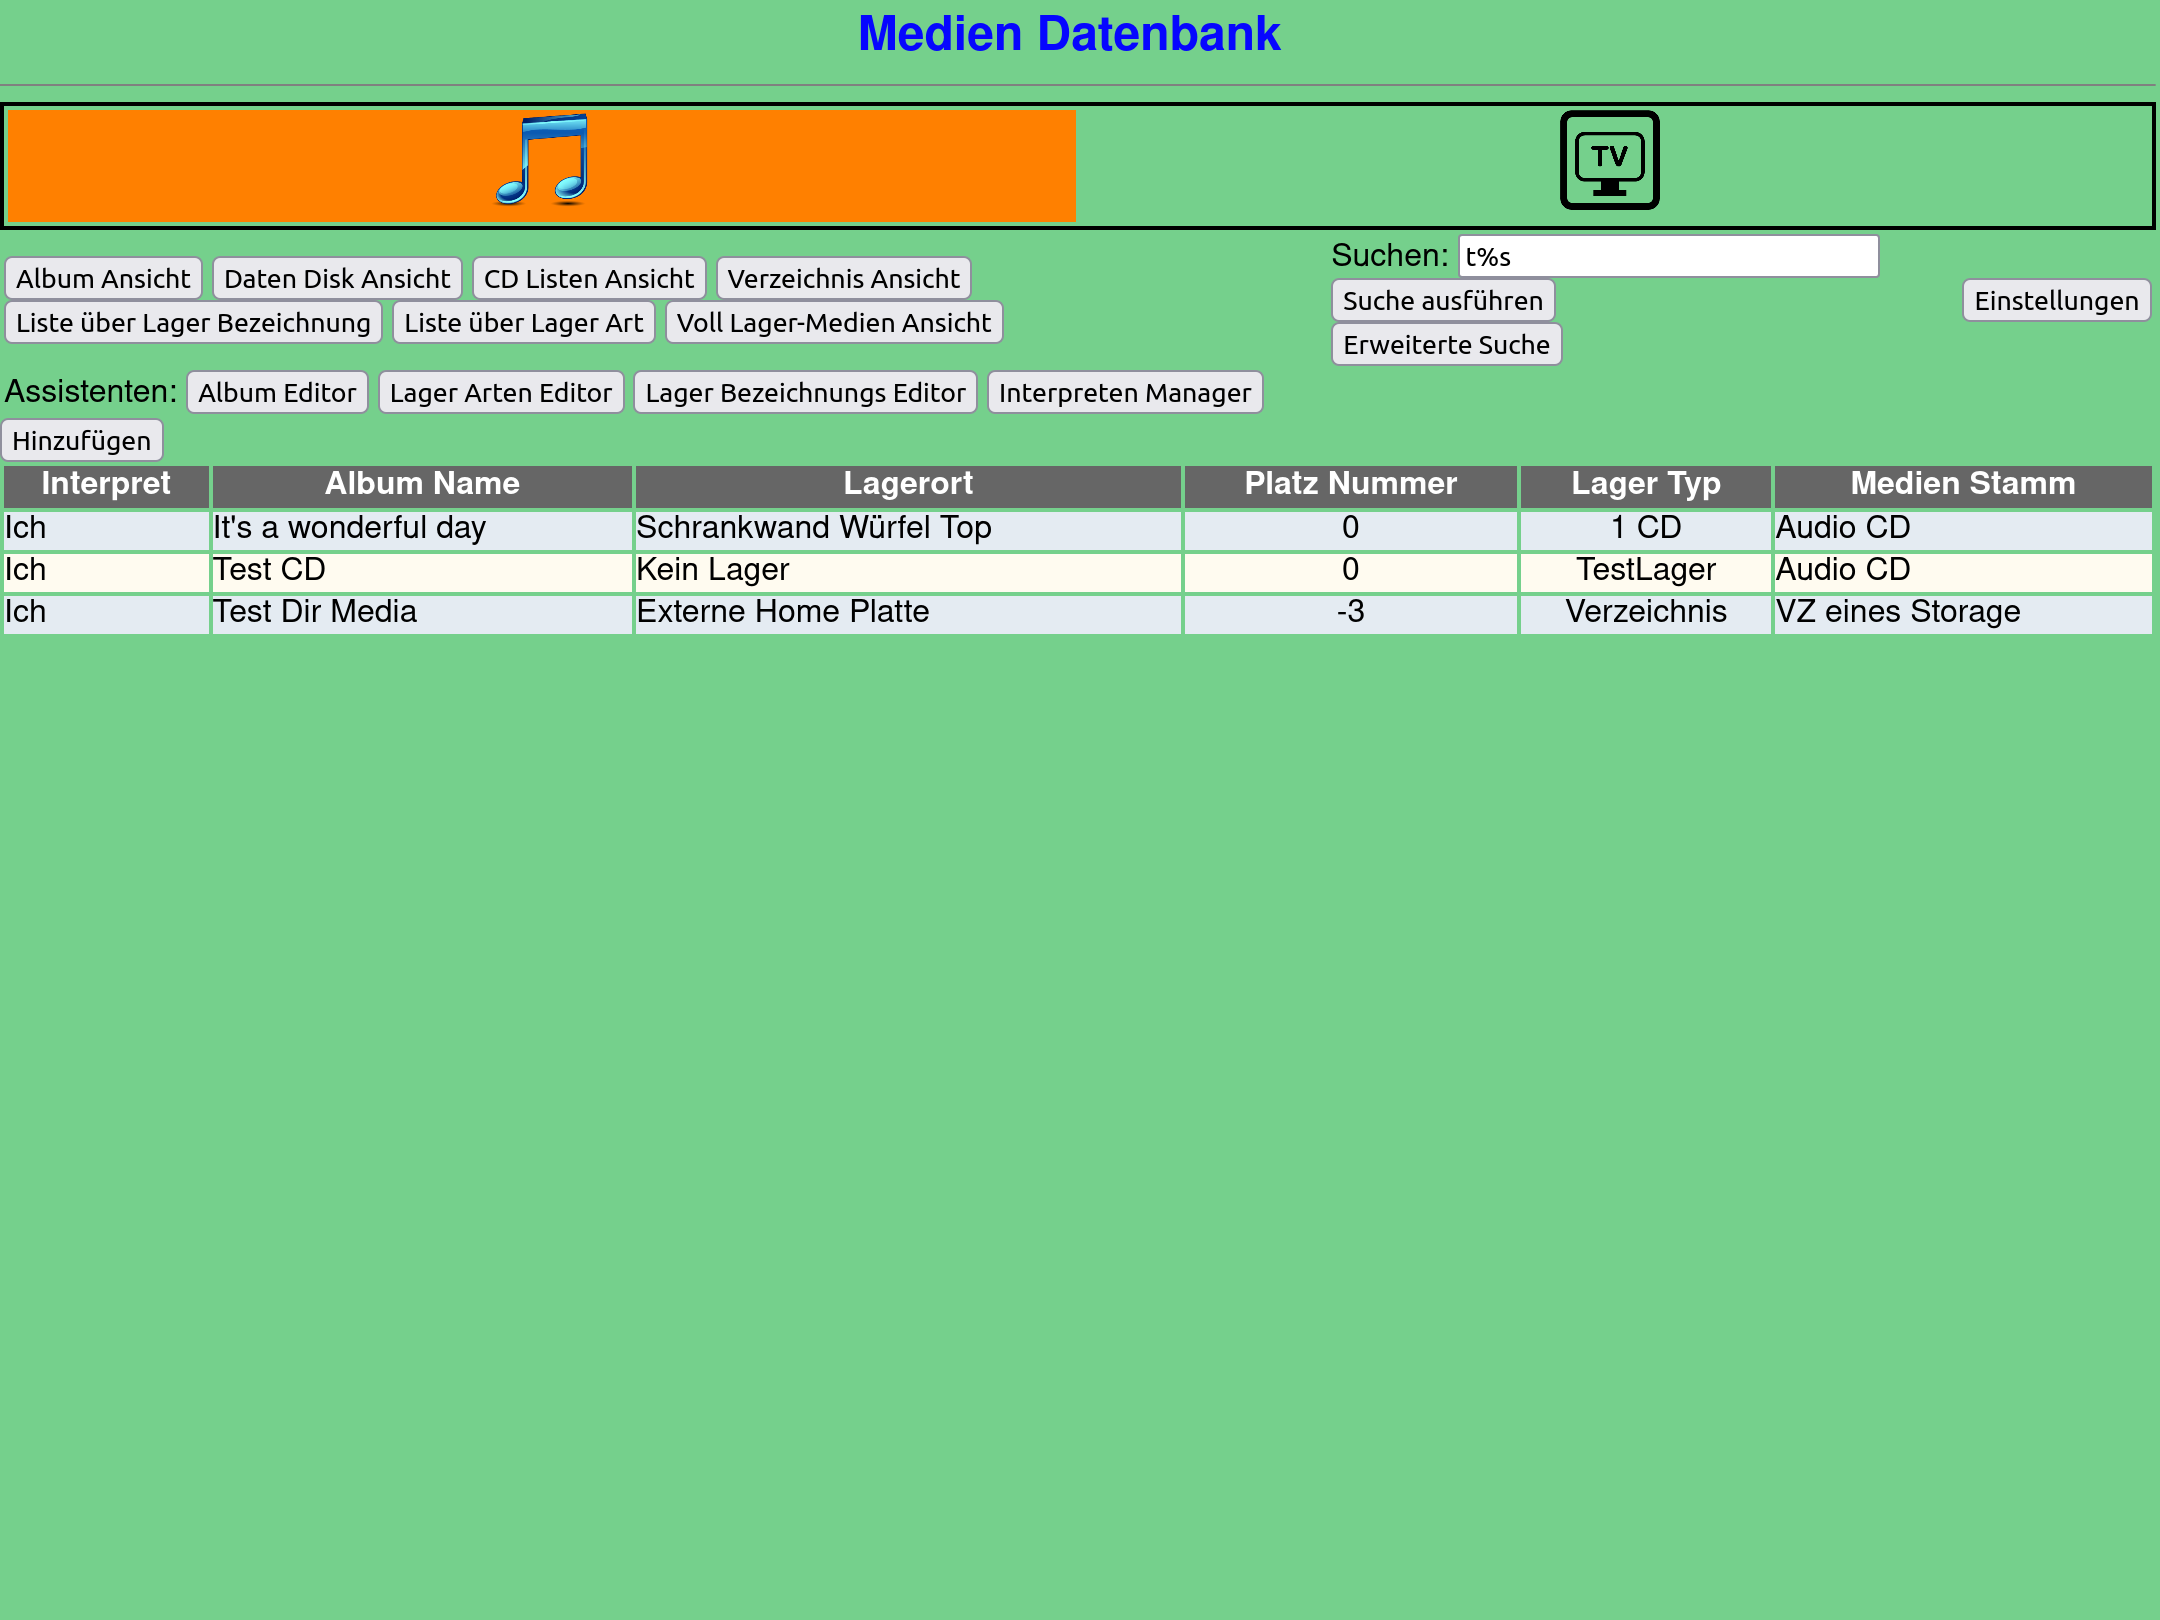Open the Interpreten Manager

pyautogui.click(x=1125, y=393)
